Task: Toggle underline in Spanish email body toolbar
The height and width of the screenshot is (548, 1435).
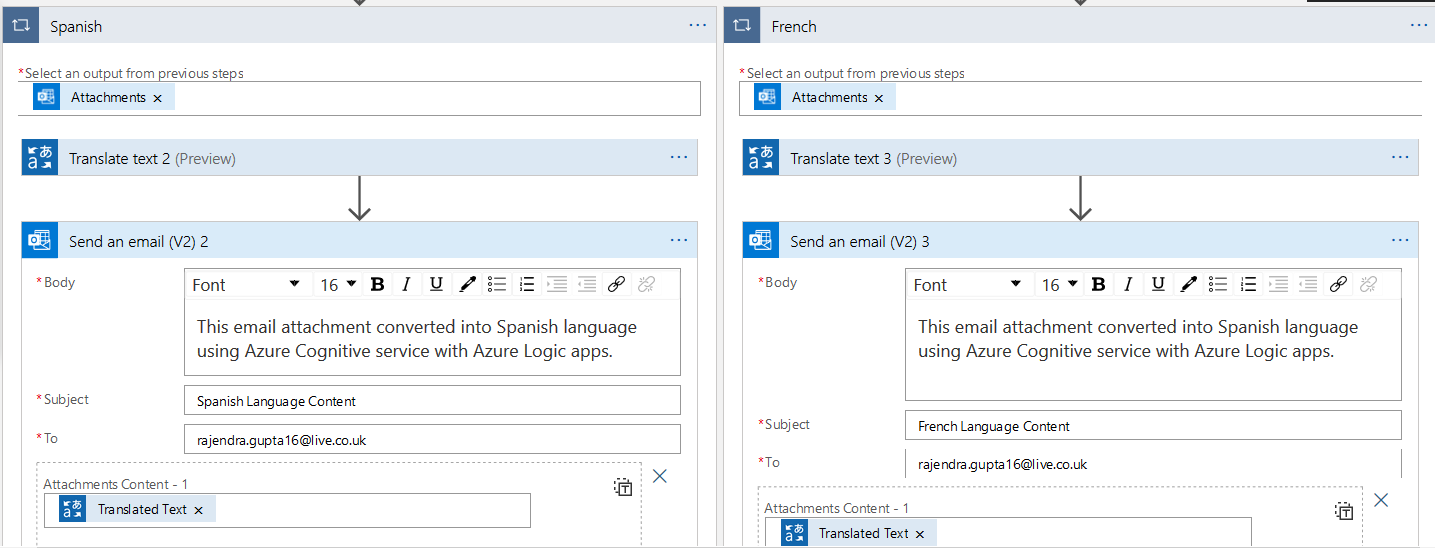Action: coord(436,285)
